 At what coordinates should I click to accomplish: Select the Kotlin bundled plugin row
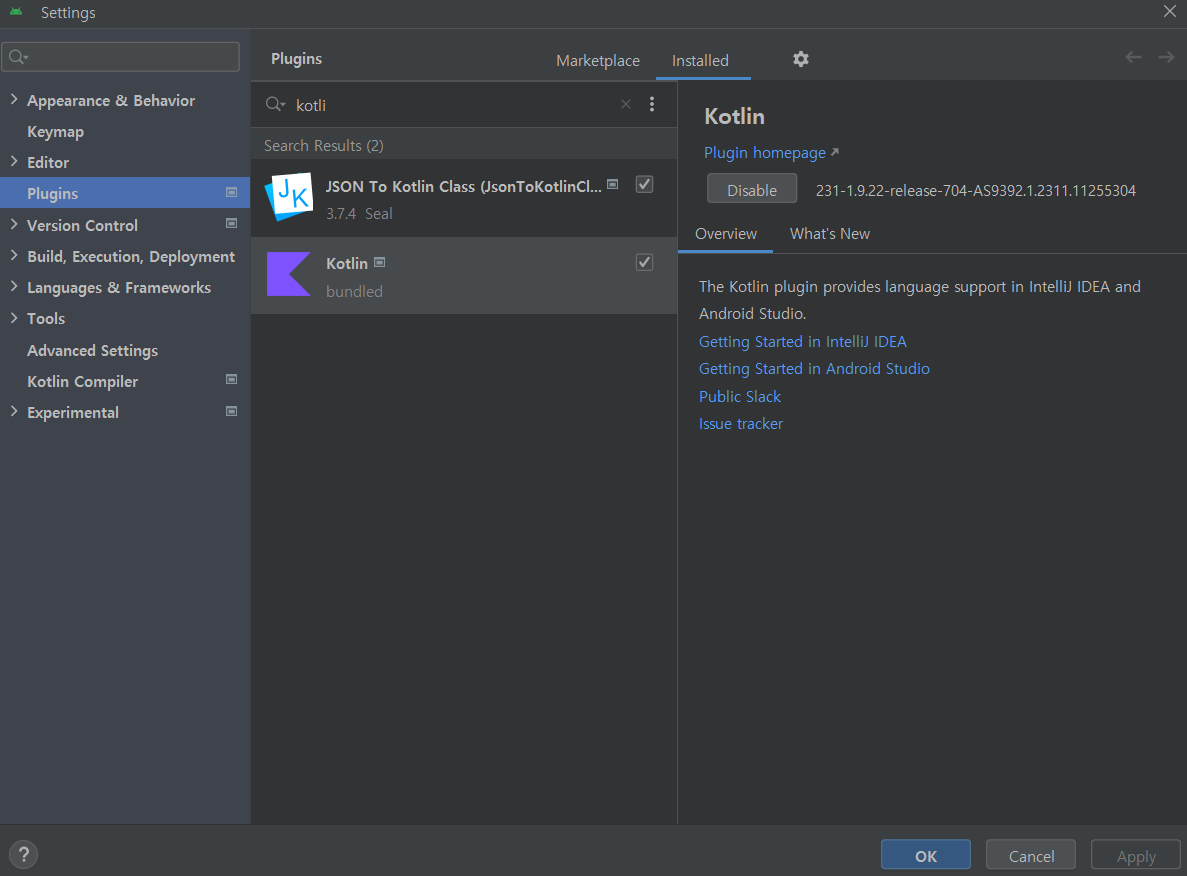coord(464,276)
